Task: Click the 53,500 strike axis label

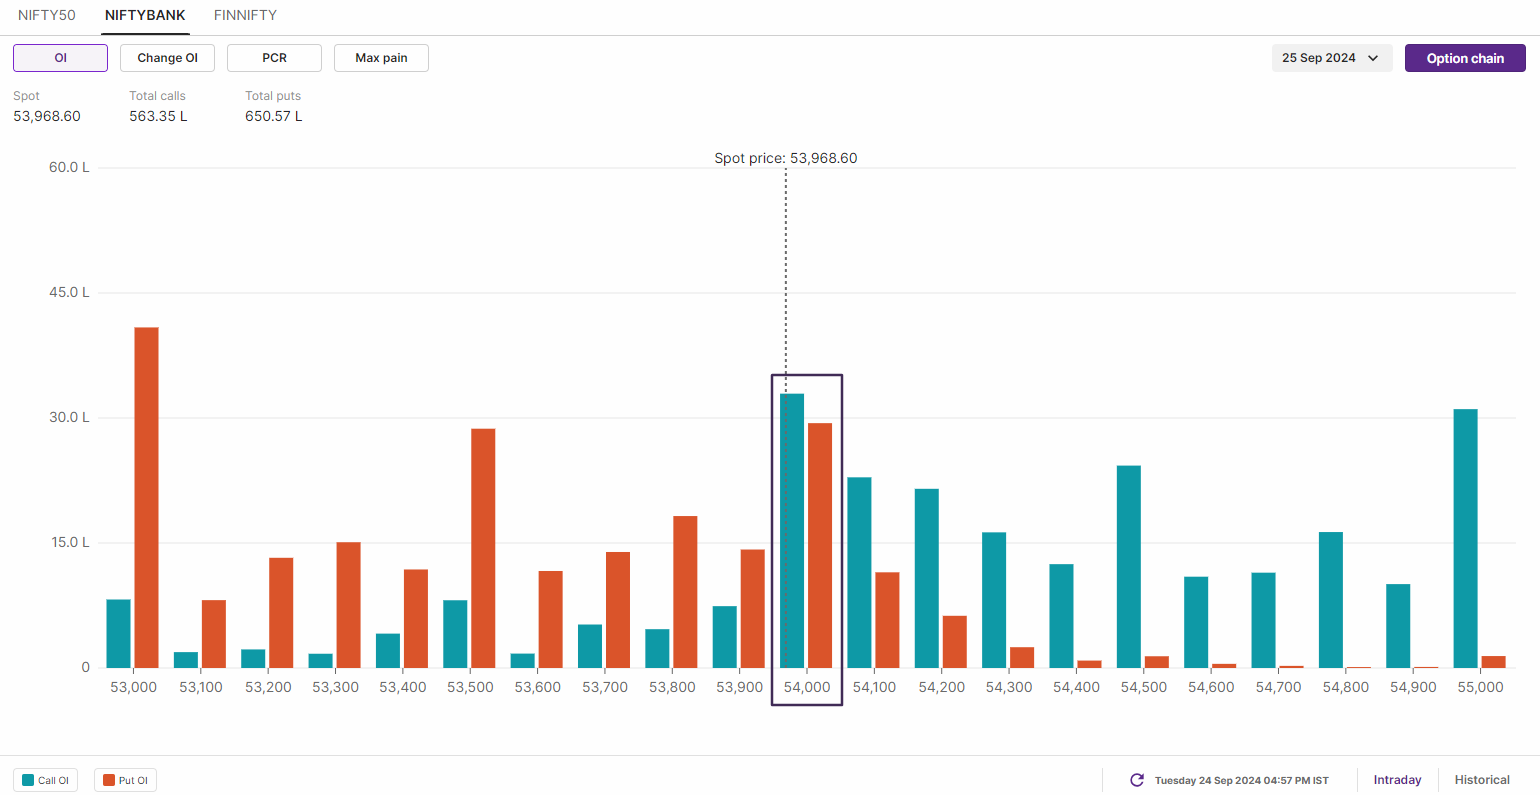Action: (470, 687)
